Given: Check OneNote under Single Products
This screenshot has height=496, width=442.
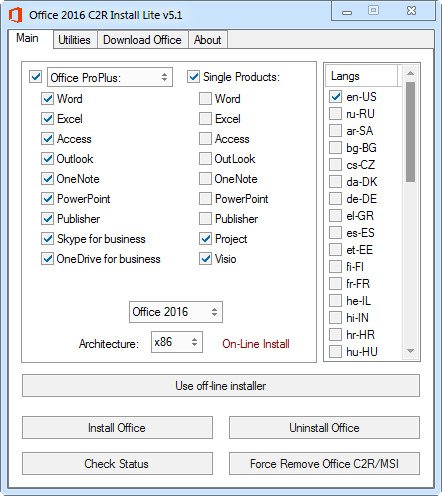Looking at the screenshot, I should click(205, 179).
